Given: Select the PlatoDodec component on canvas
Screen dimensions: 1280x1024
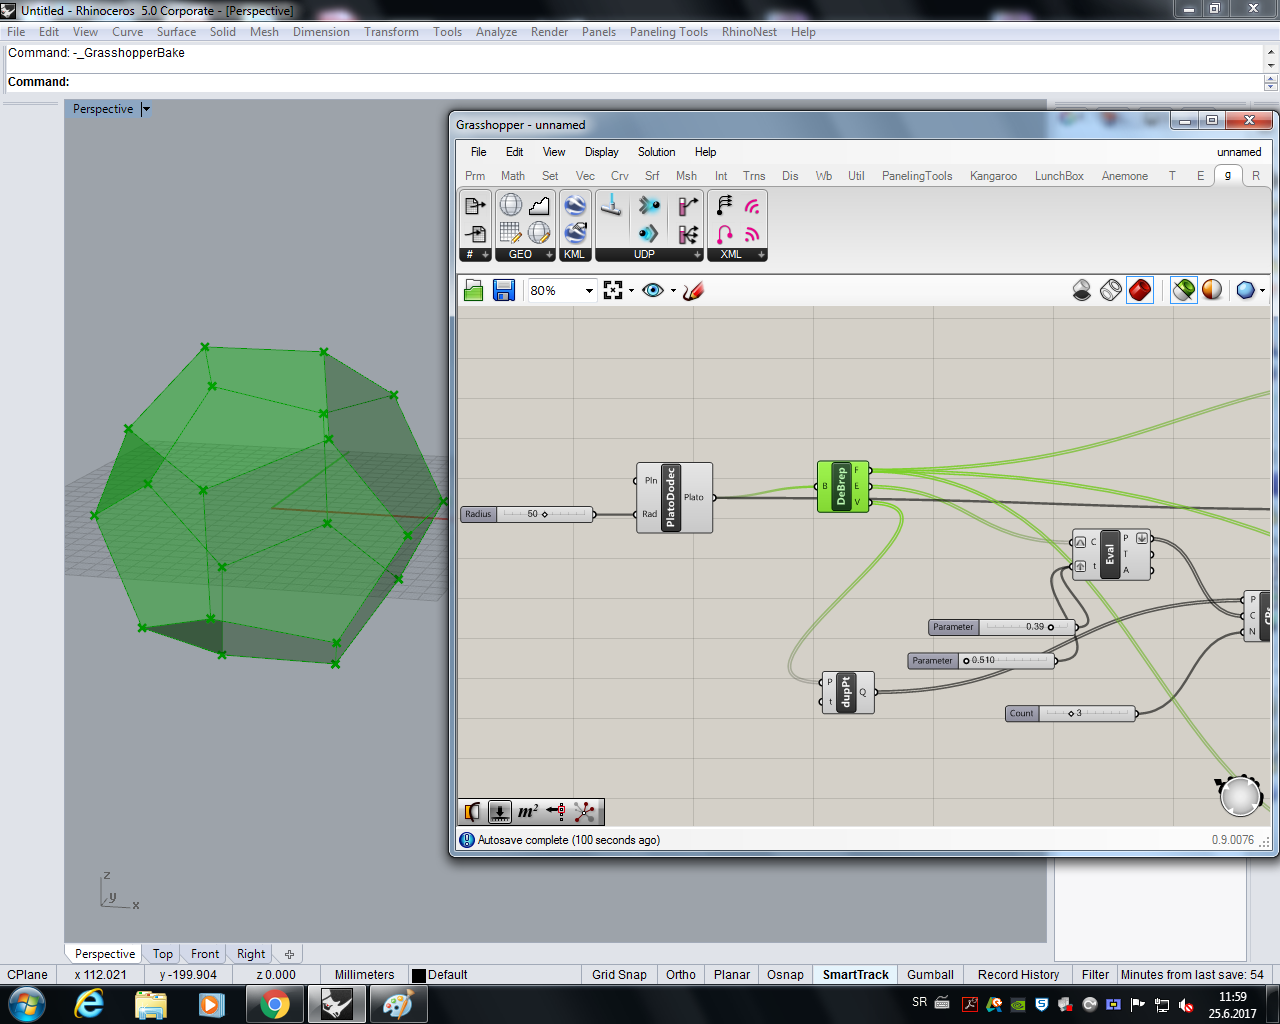Looking at the screenshot, I should pos(674,497).
